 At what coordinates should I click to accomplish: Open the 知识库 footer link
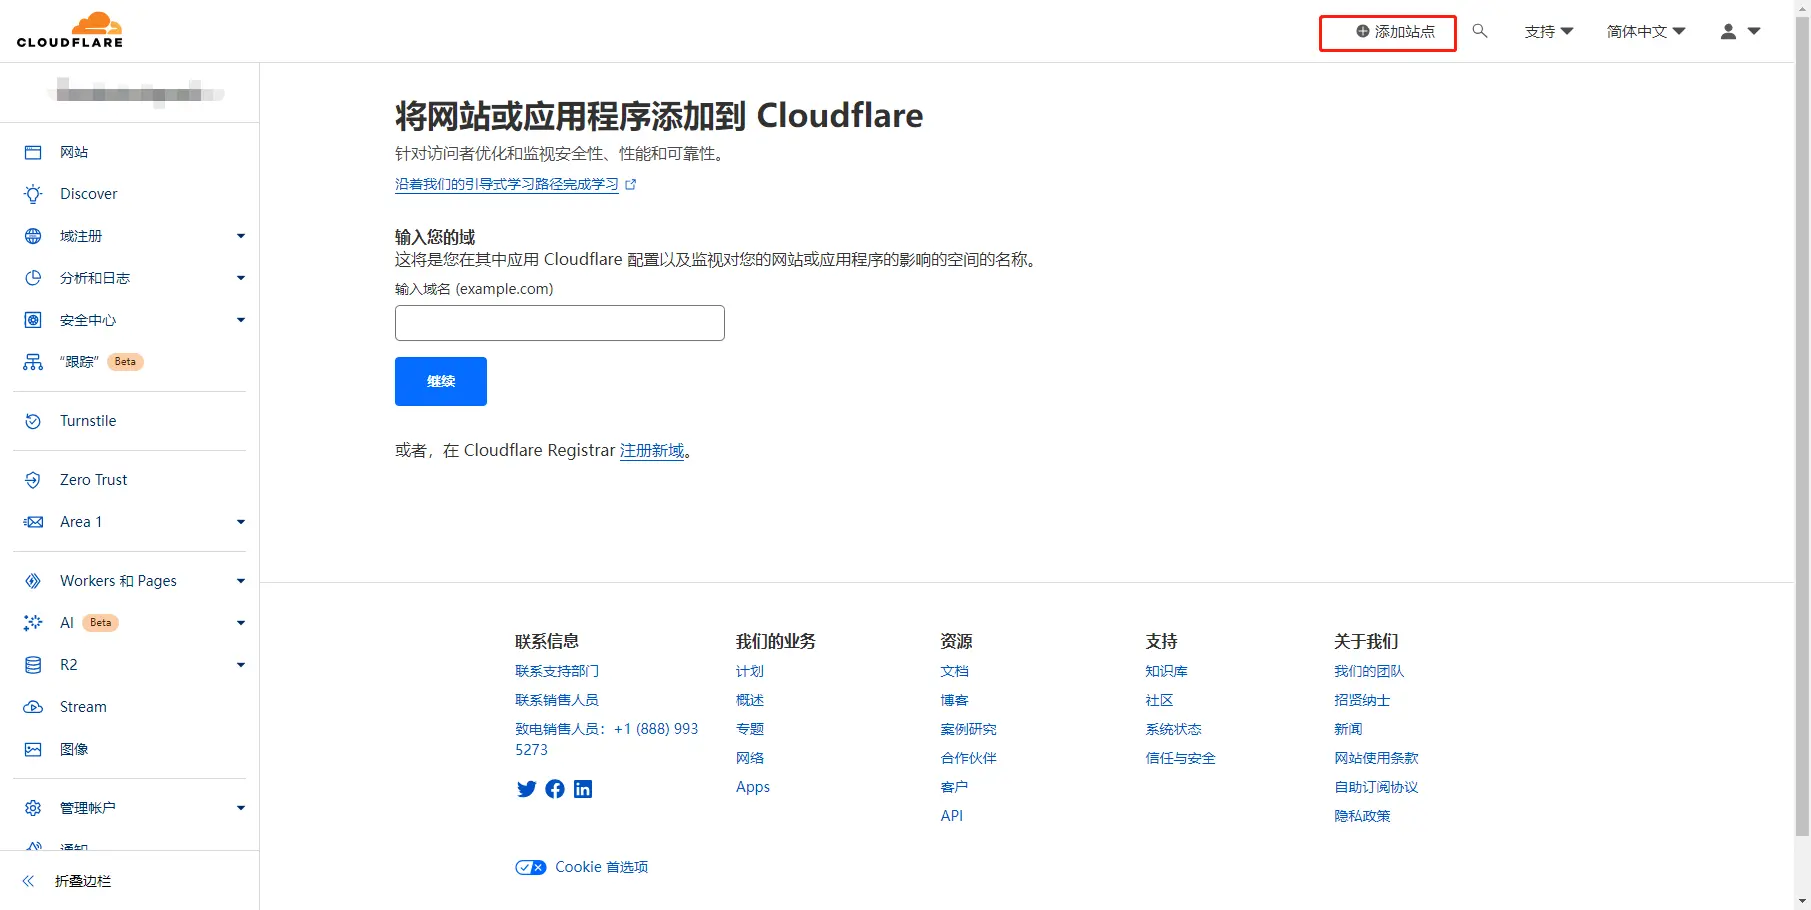[1167, 671]
